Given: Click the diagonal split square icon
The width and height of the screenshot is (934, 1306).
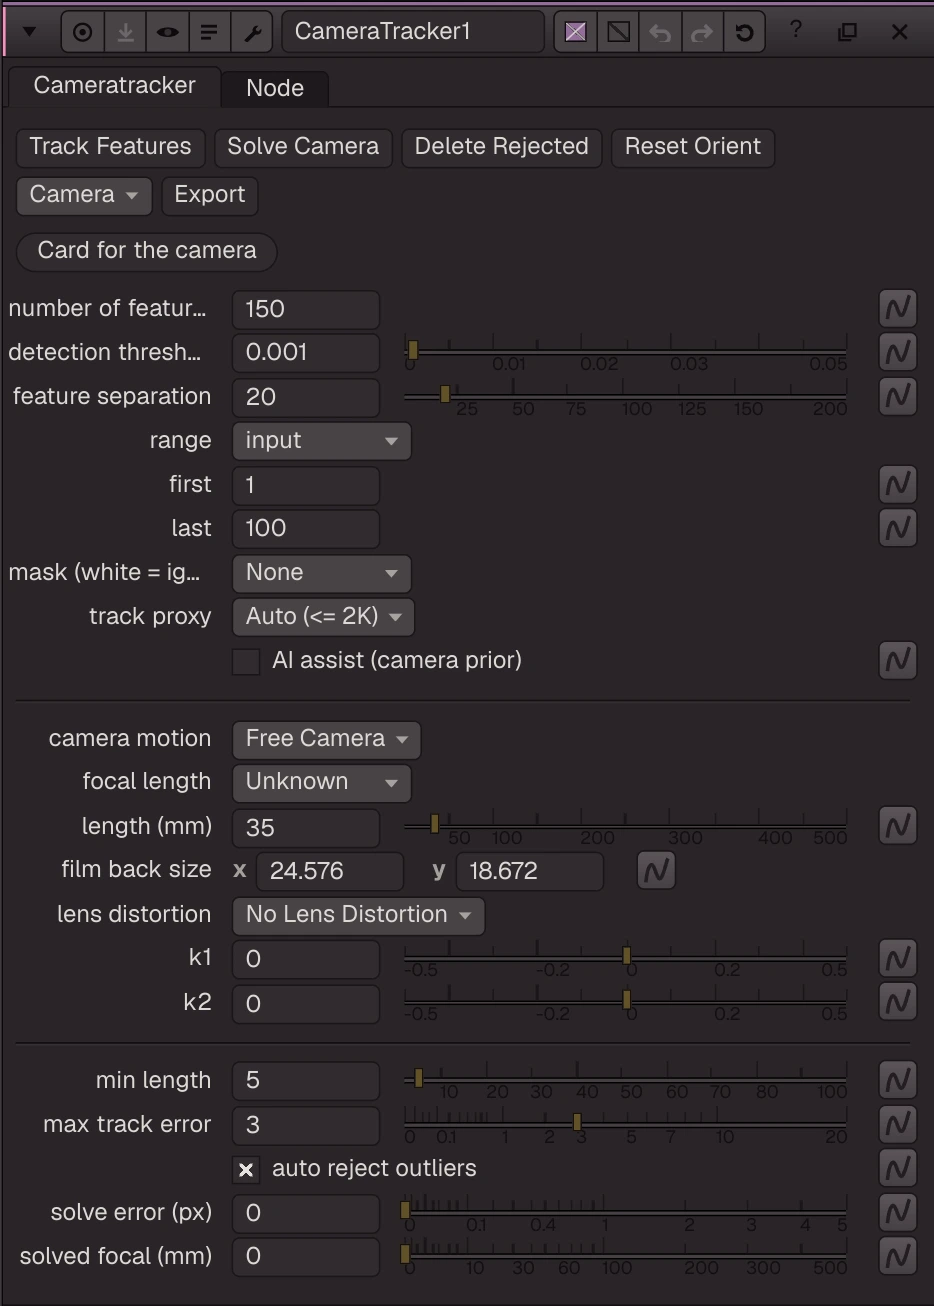Looking at the screenshot, I should [x=618, y=32].
